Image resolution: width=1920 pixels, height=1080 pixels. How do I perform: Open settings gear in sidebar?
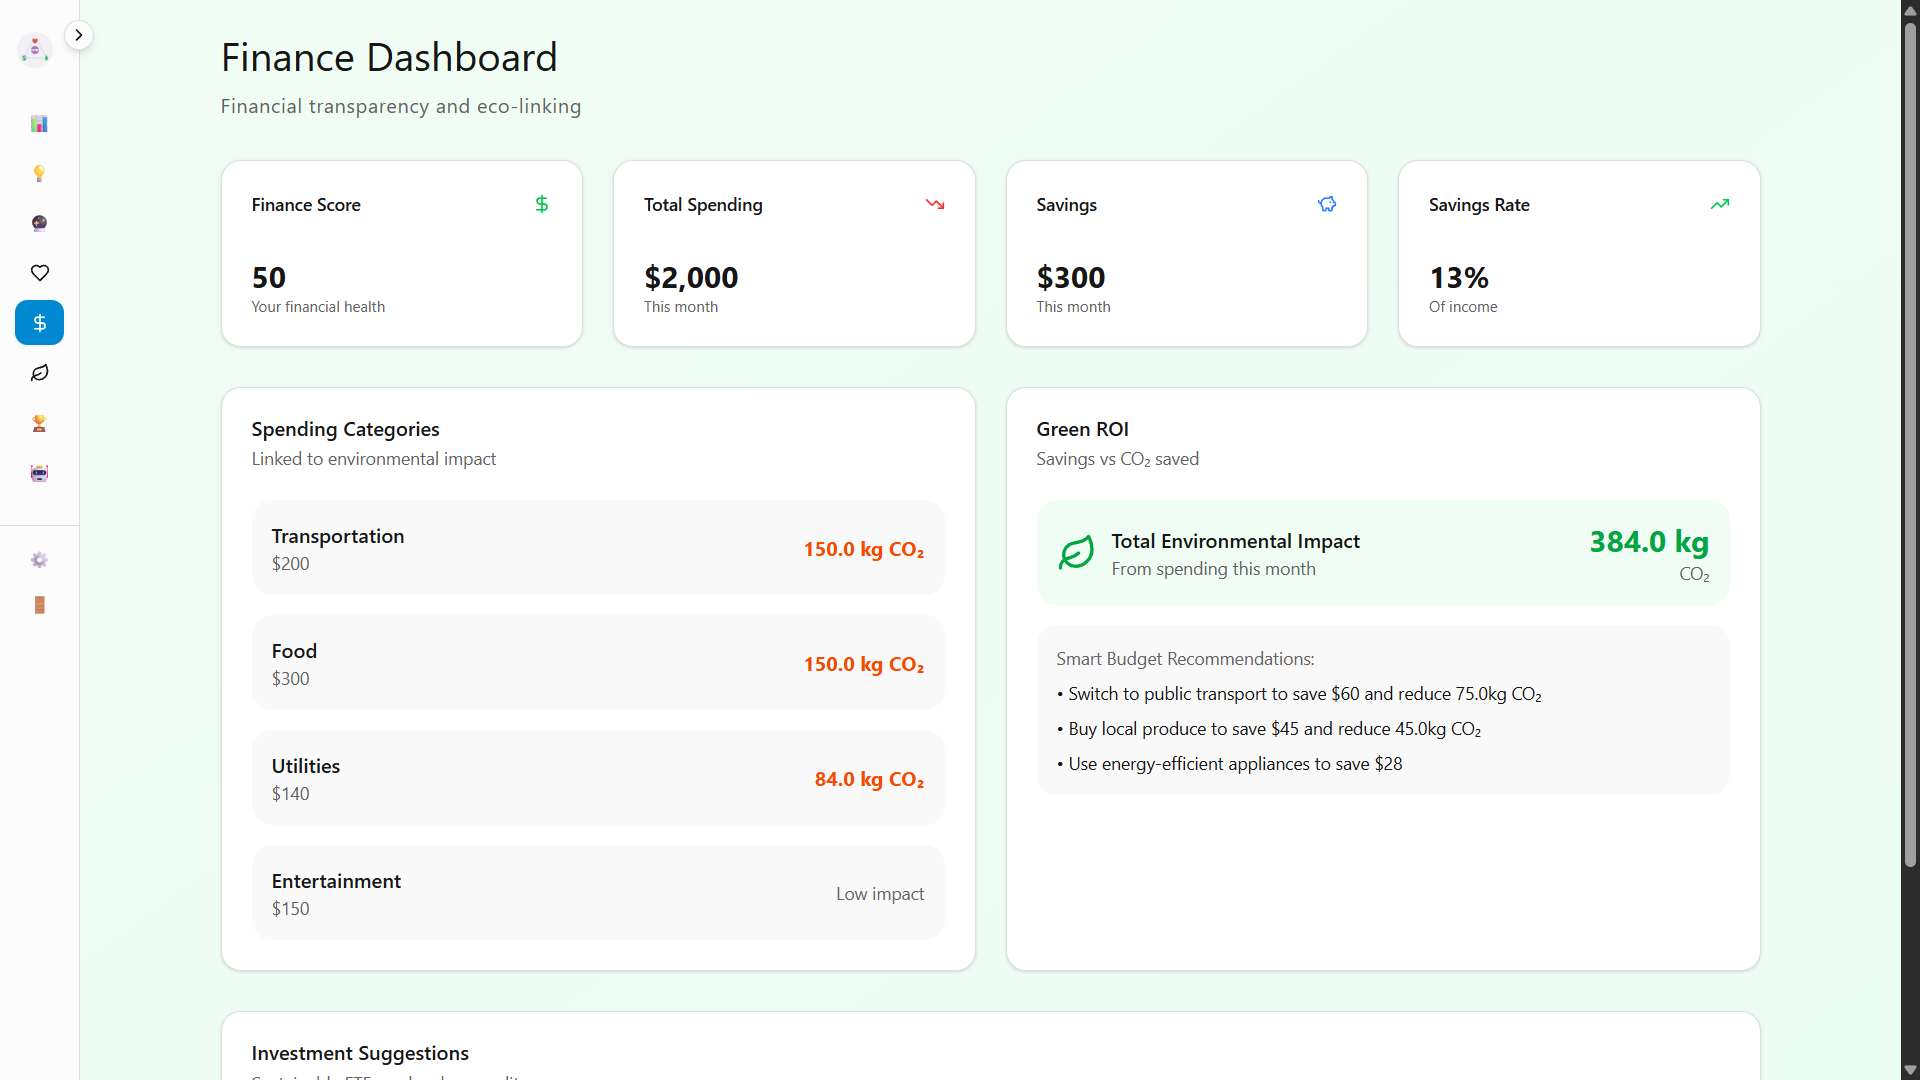[x=39, y=560]
